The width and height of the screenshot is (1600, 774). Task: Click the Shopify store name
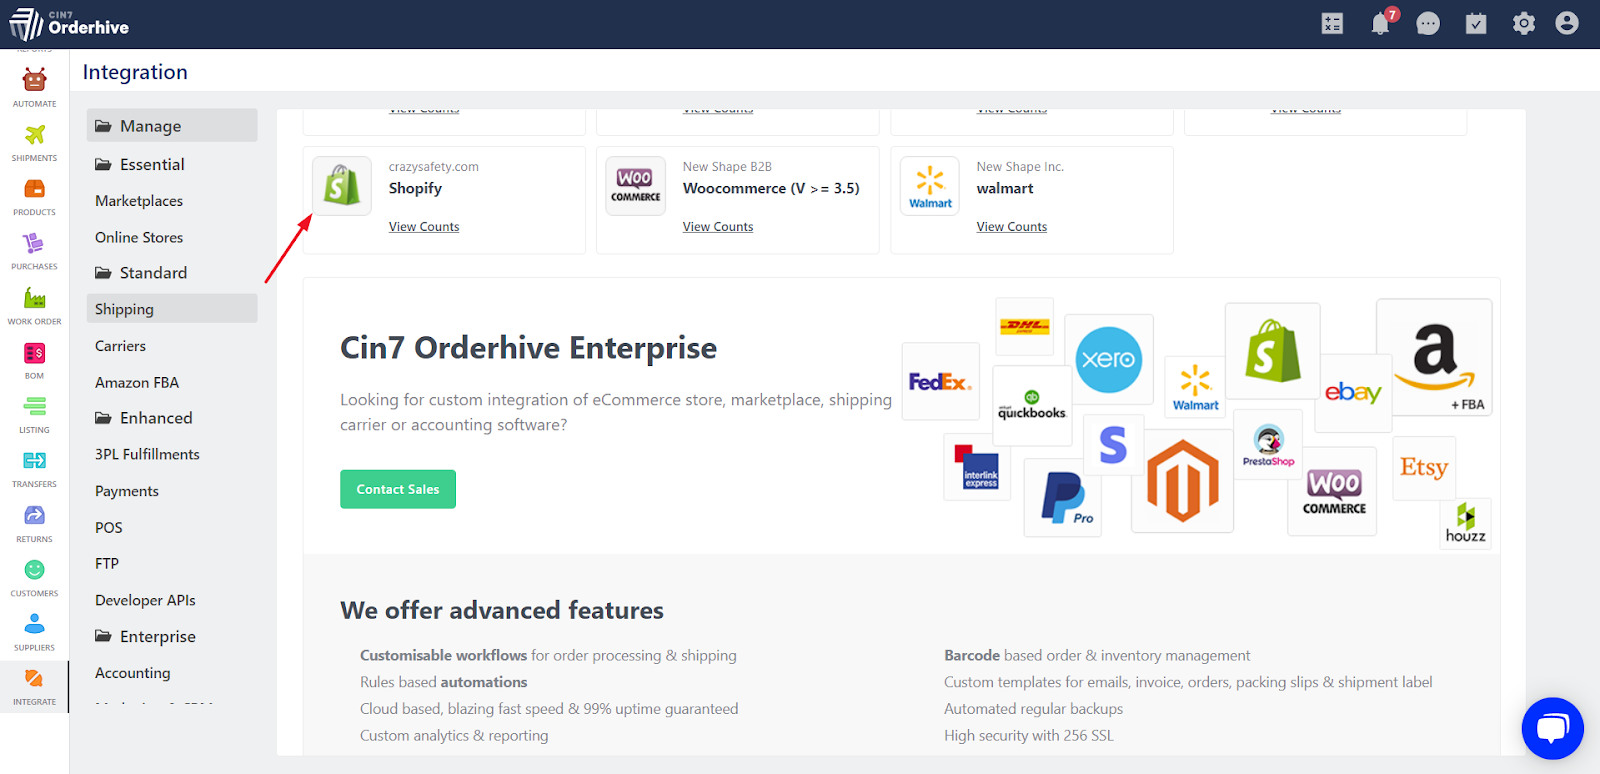[415, 189]
